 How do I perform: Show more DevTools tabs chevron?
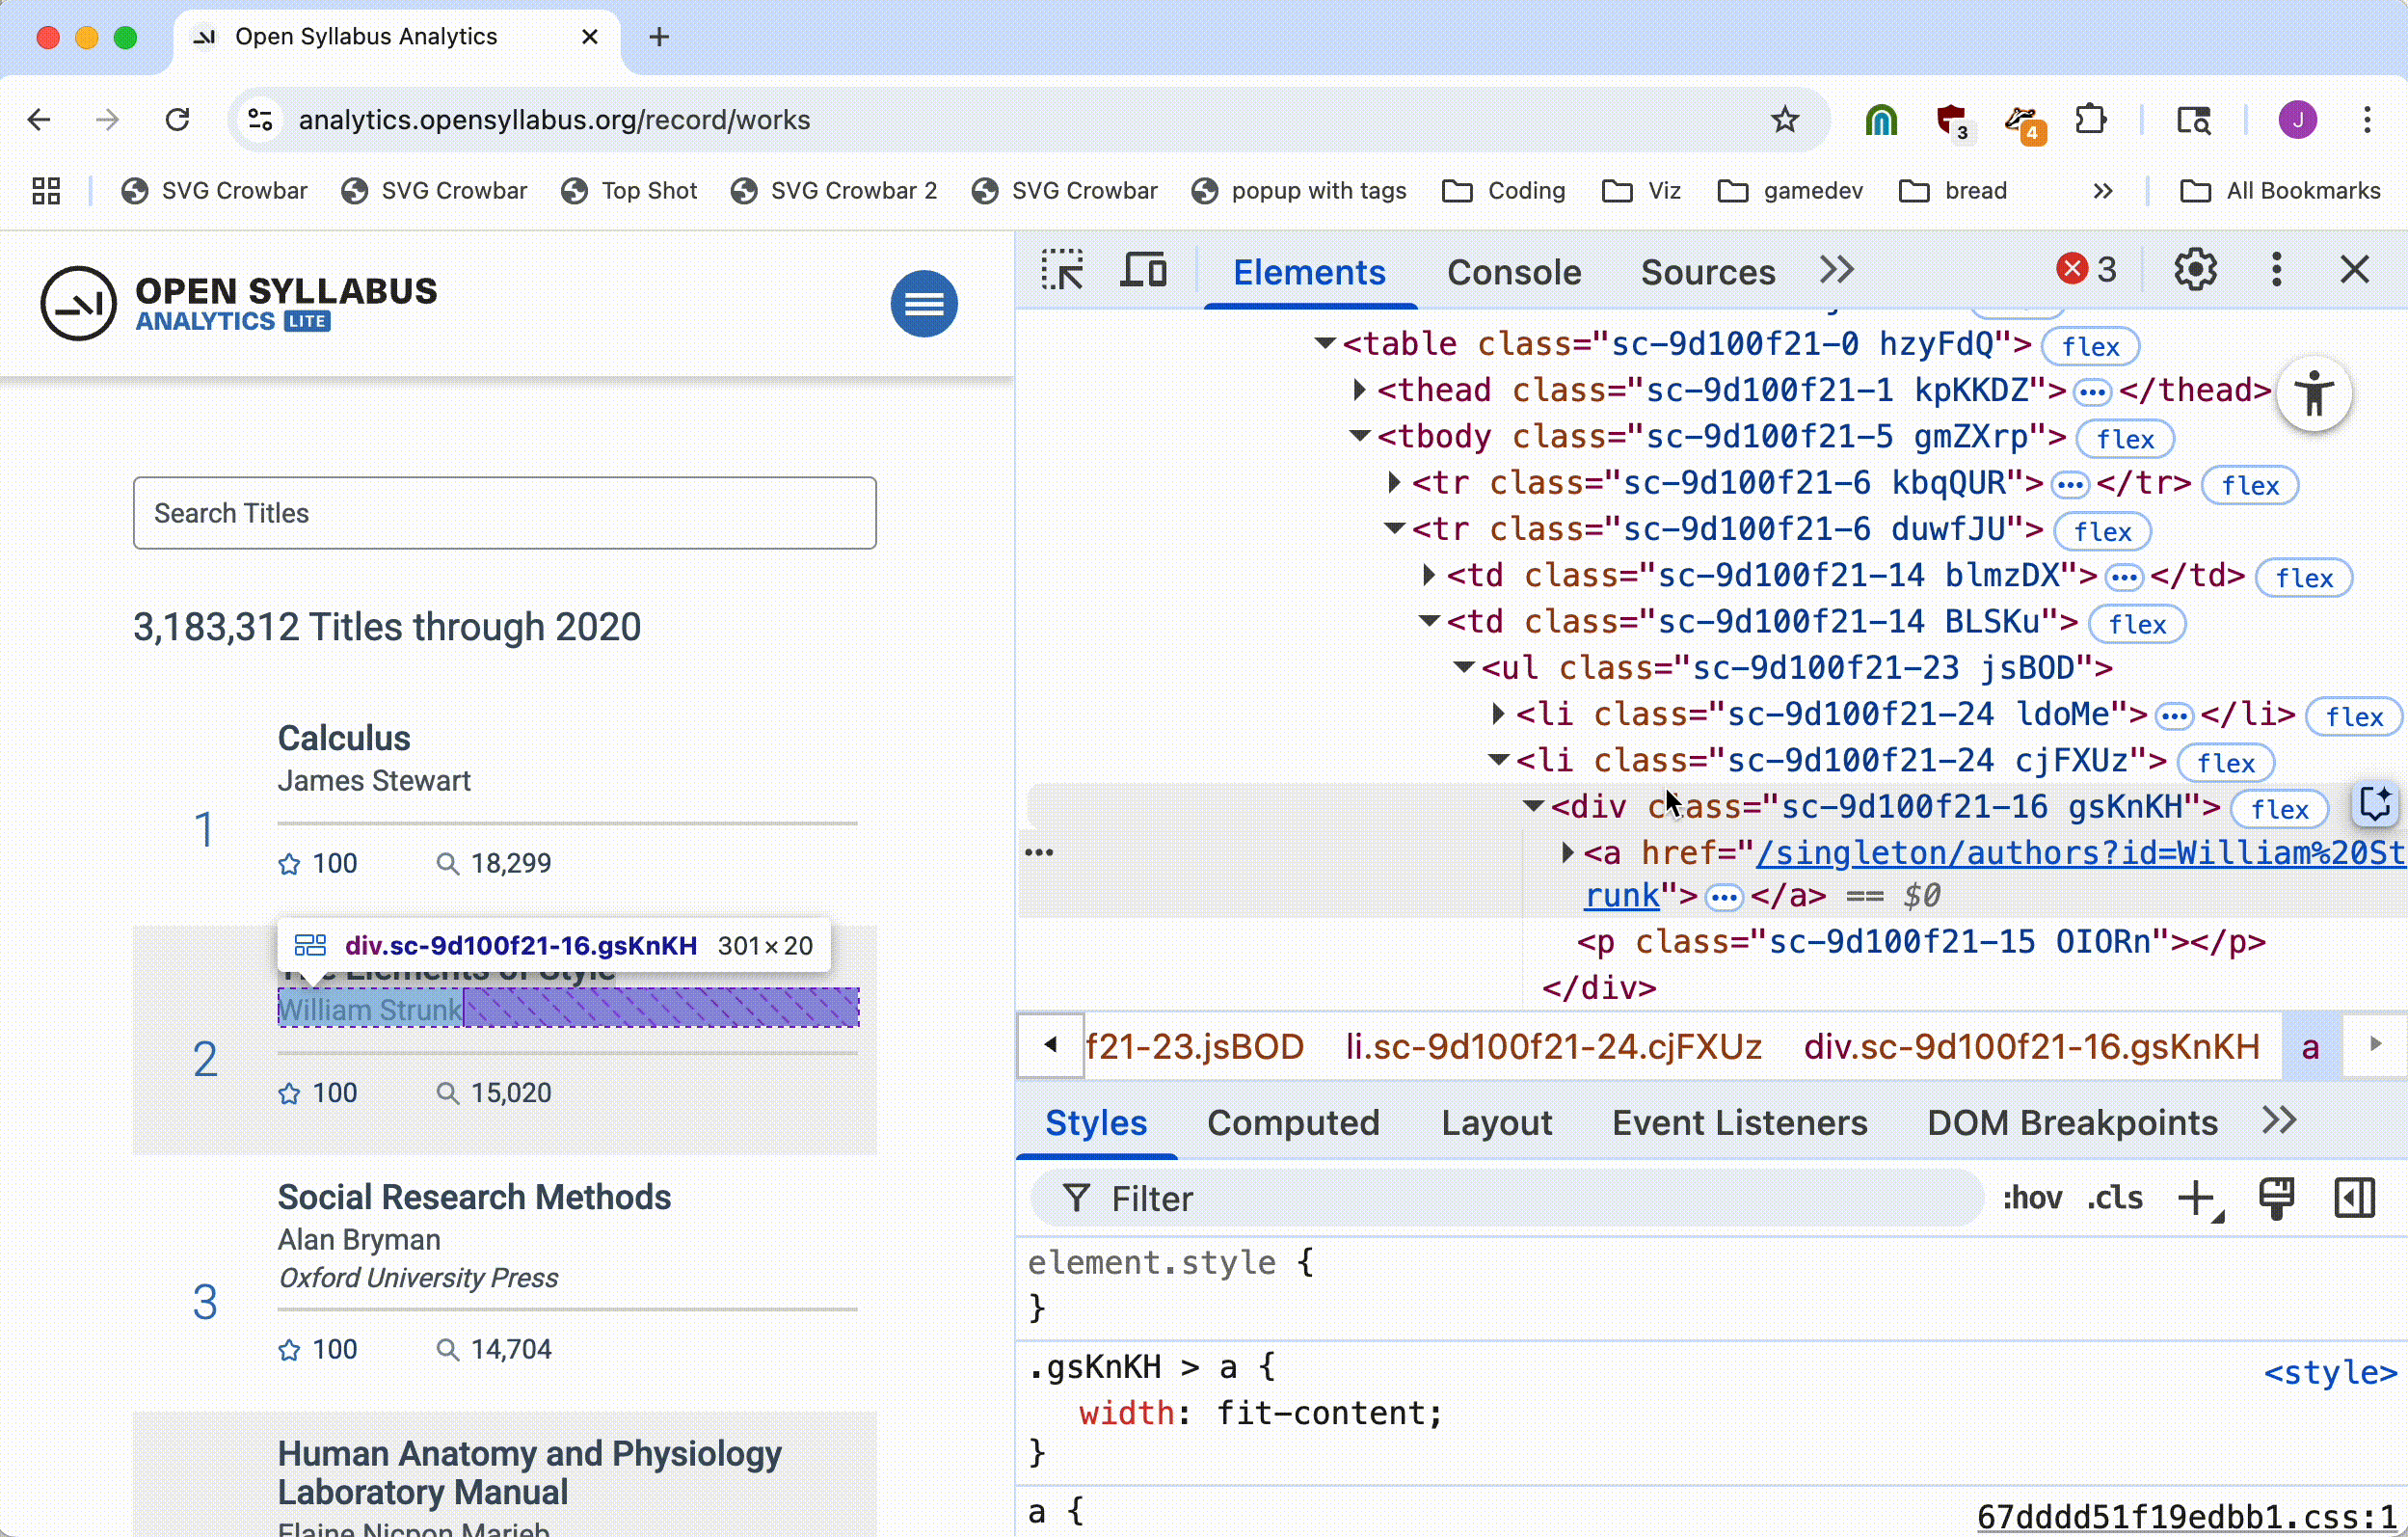(x=1836, y=270)
